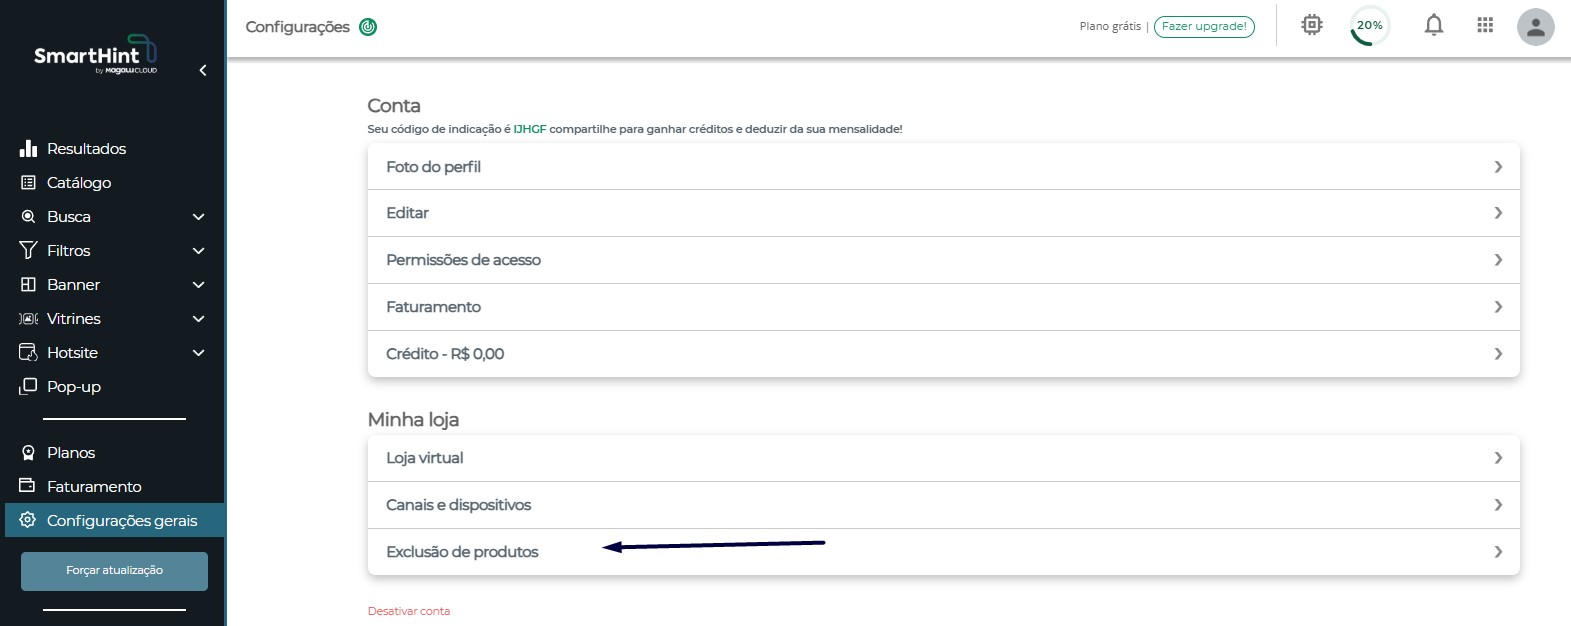Collapse sidebar with the left arrow icon
Image resolution: width=1571 pixels, height=626 pixels.
203,70
